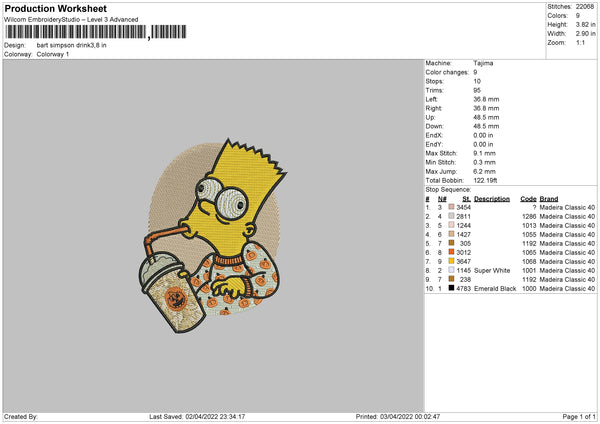This screenshot has height=424, width=600.
Task: Click the 'Created By:' footer label
Action: (21, 416)
